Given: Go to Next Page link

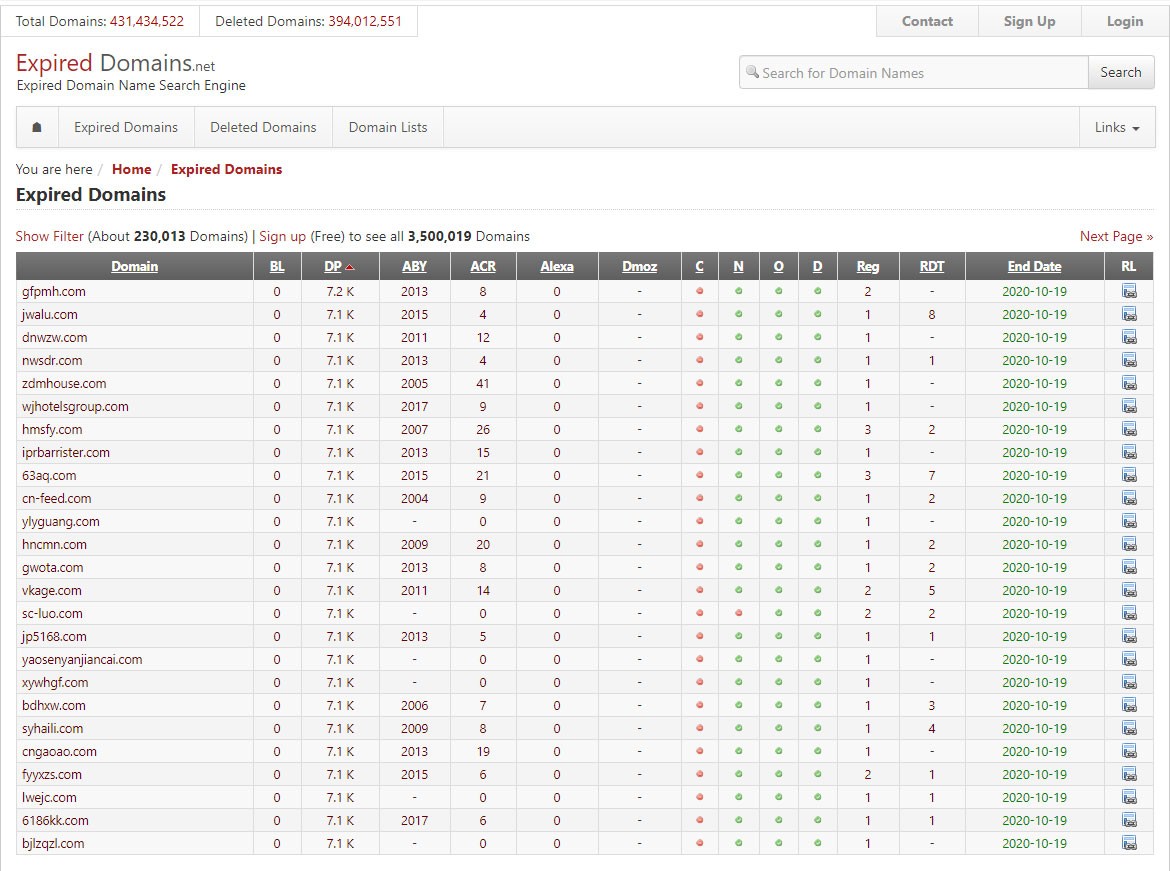Looking at the screenshot, I should [1115, 237].
